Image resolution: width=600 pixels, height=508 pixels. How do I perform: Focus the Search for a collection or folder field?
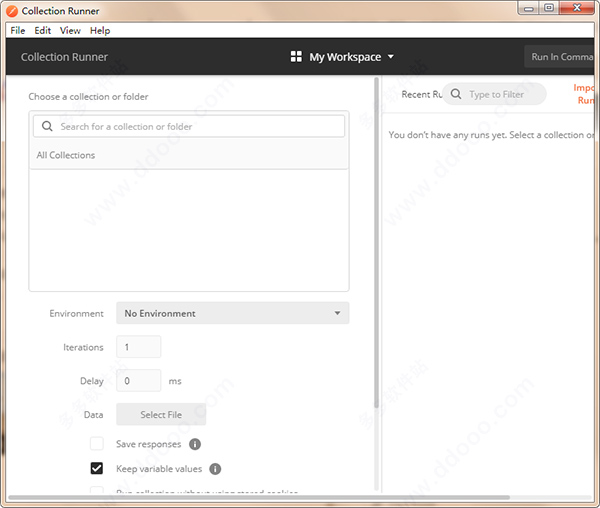tap(189, 126)
